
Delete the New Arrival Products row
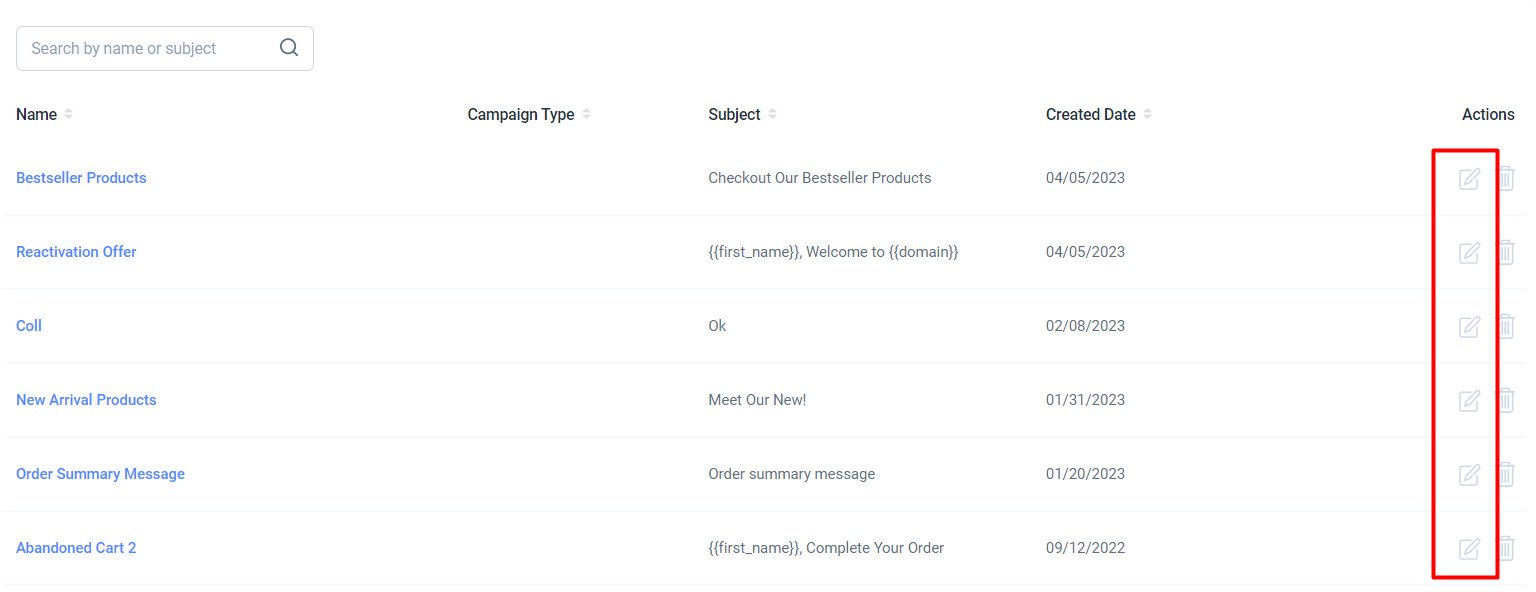1506,400
